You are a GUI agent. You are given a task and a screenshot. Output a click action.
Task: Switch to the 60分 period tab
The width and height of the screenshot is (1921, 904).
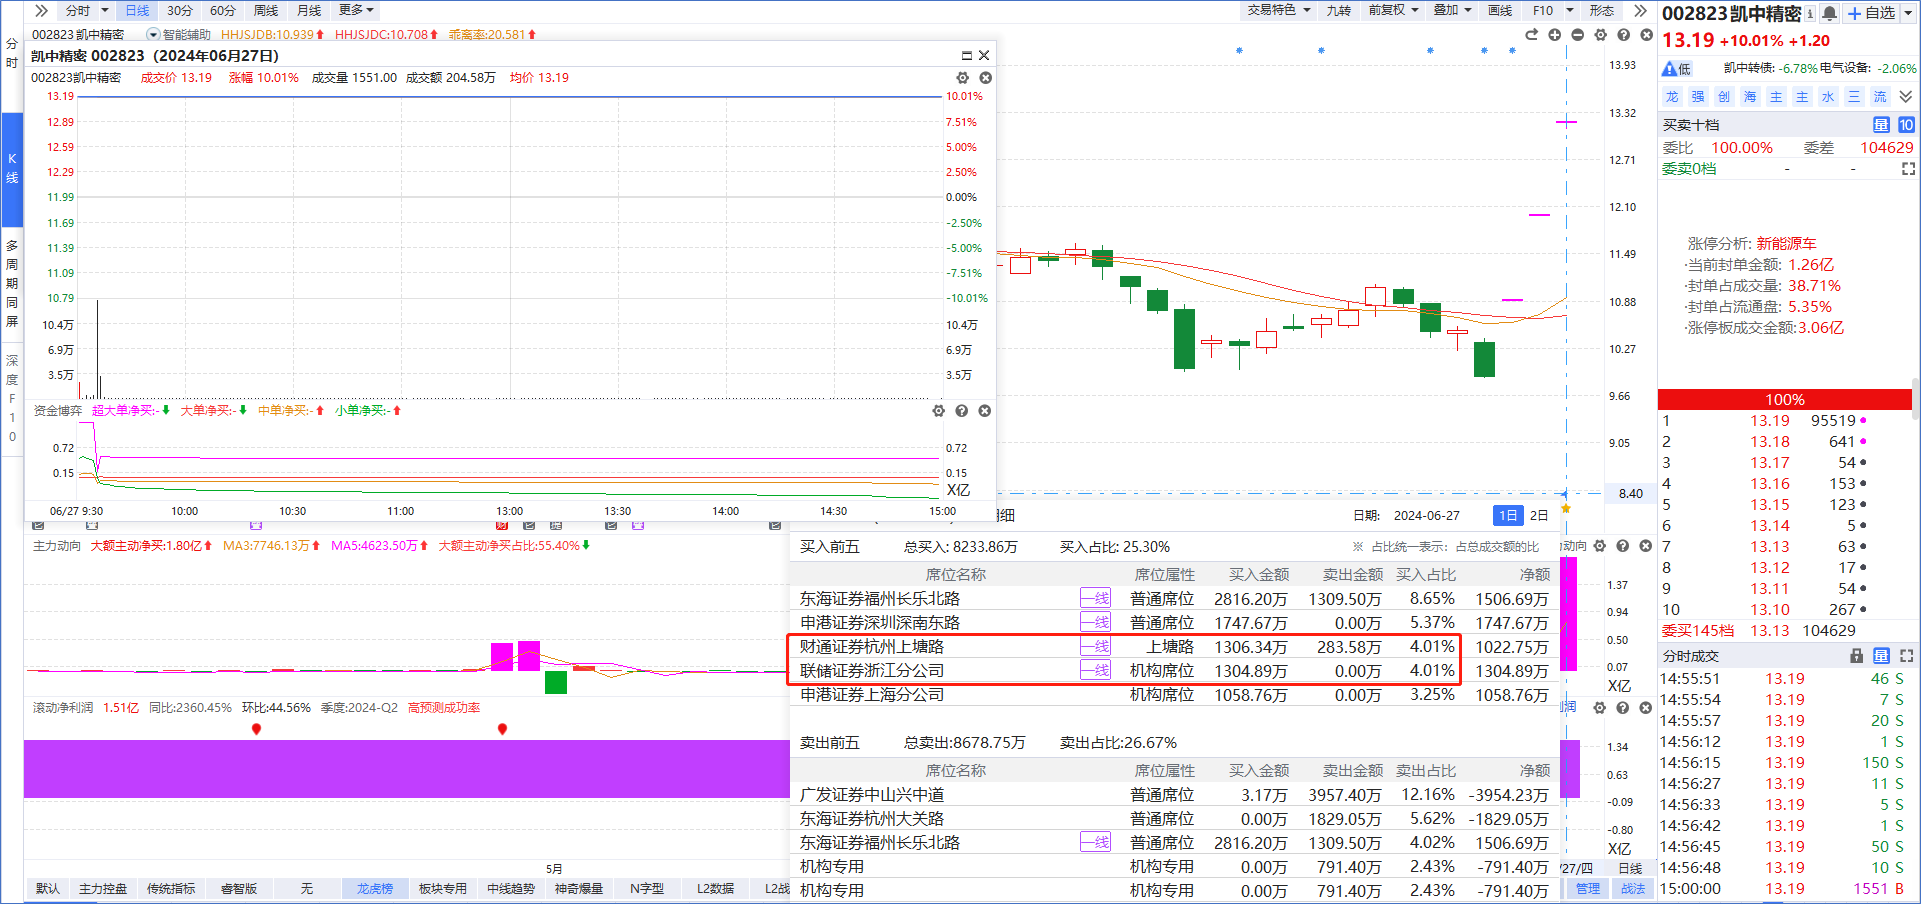pyautogui.click(x=222, y=10)
